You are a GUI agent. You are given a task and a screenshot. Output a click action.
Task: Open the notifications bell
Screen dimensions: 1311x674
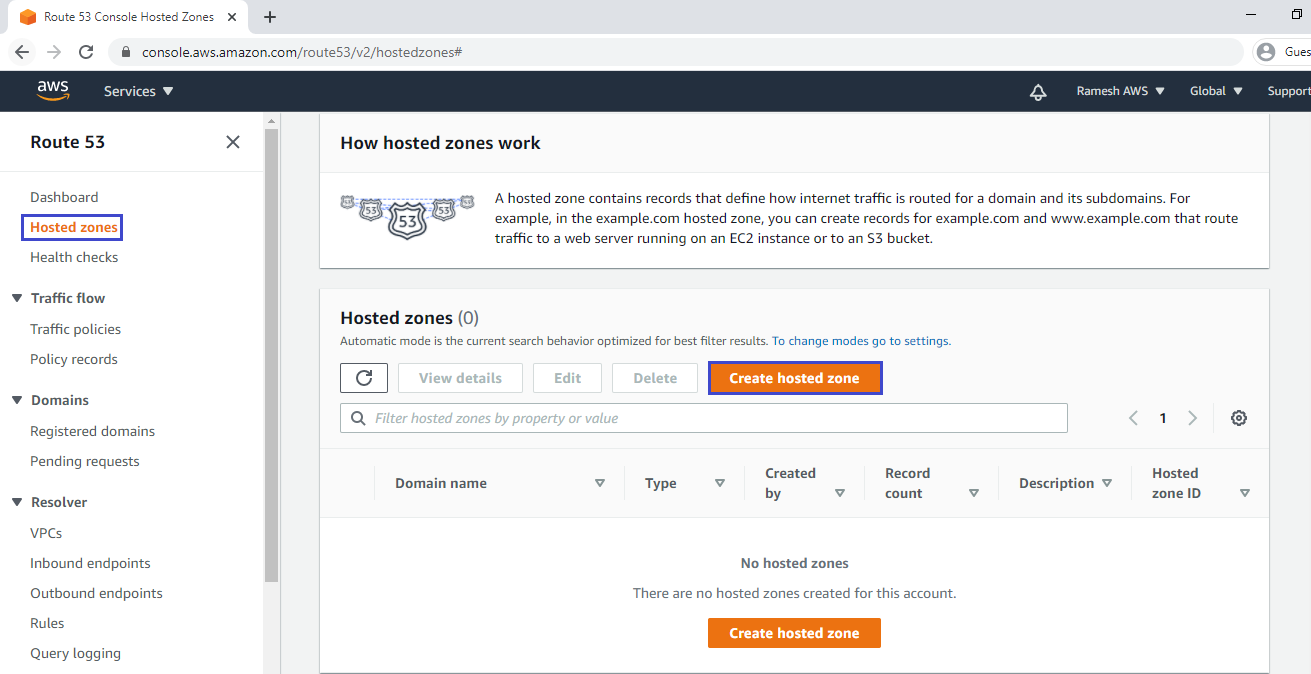tap(1038, 92)
